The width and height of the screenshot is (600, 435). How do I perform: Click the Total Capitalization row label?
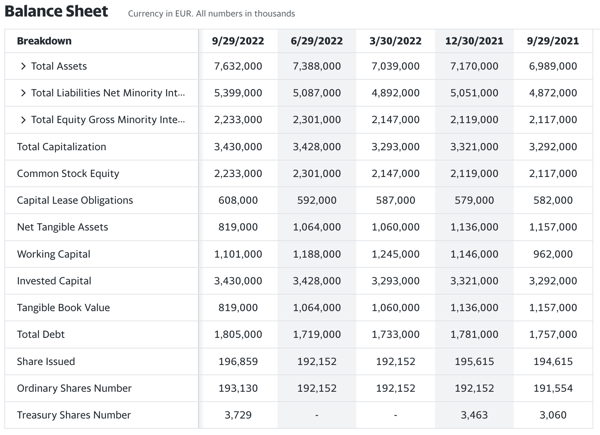(62, 147)
